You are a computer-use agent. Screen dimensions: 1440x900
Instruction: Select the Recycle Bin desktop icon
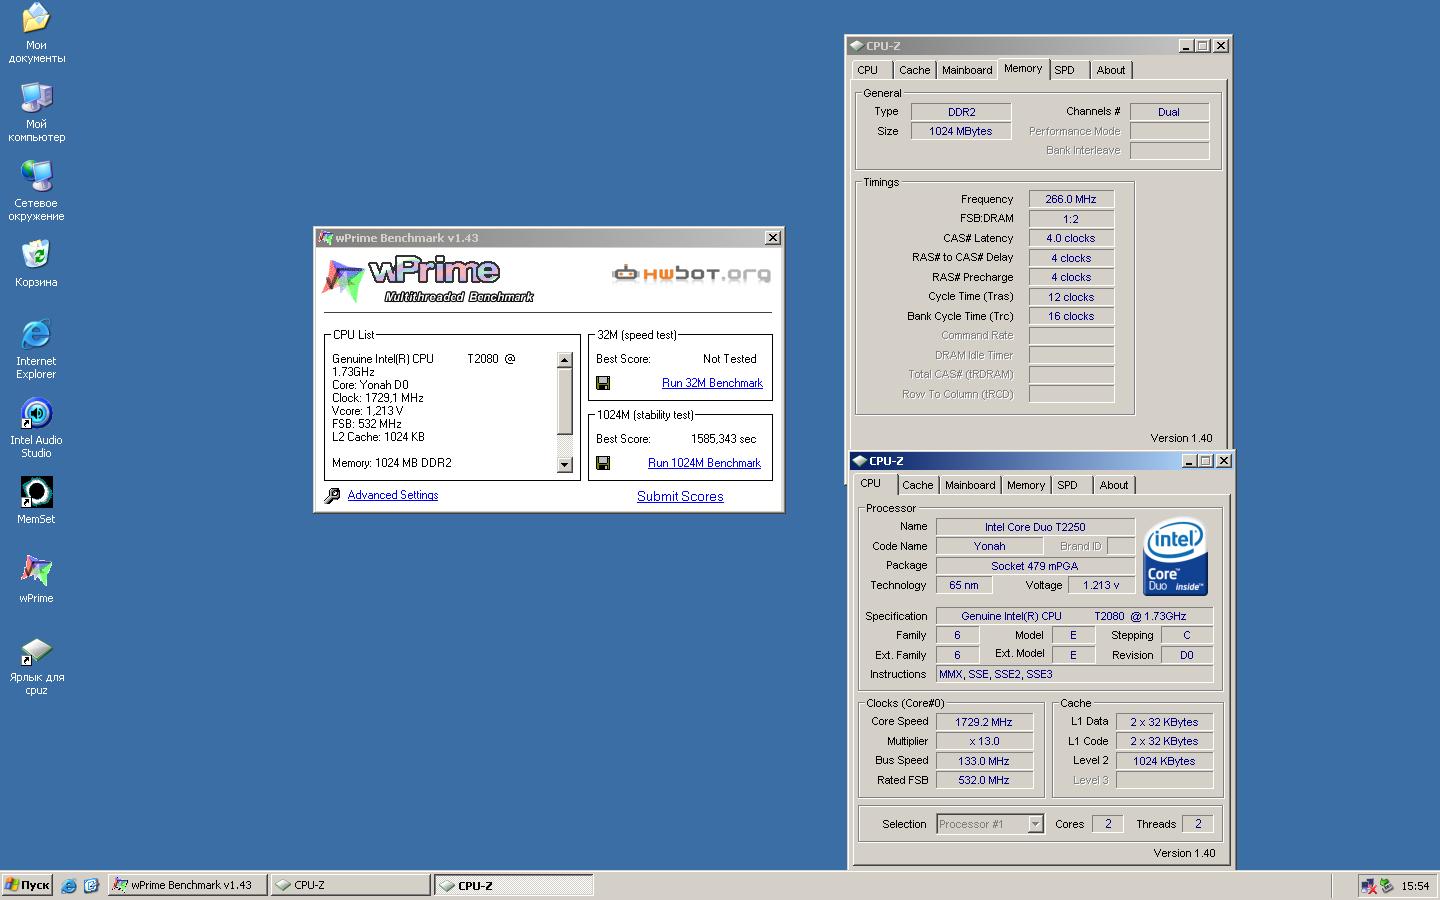pyautogui.click(x=36, y=263)
